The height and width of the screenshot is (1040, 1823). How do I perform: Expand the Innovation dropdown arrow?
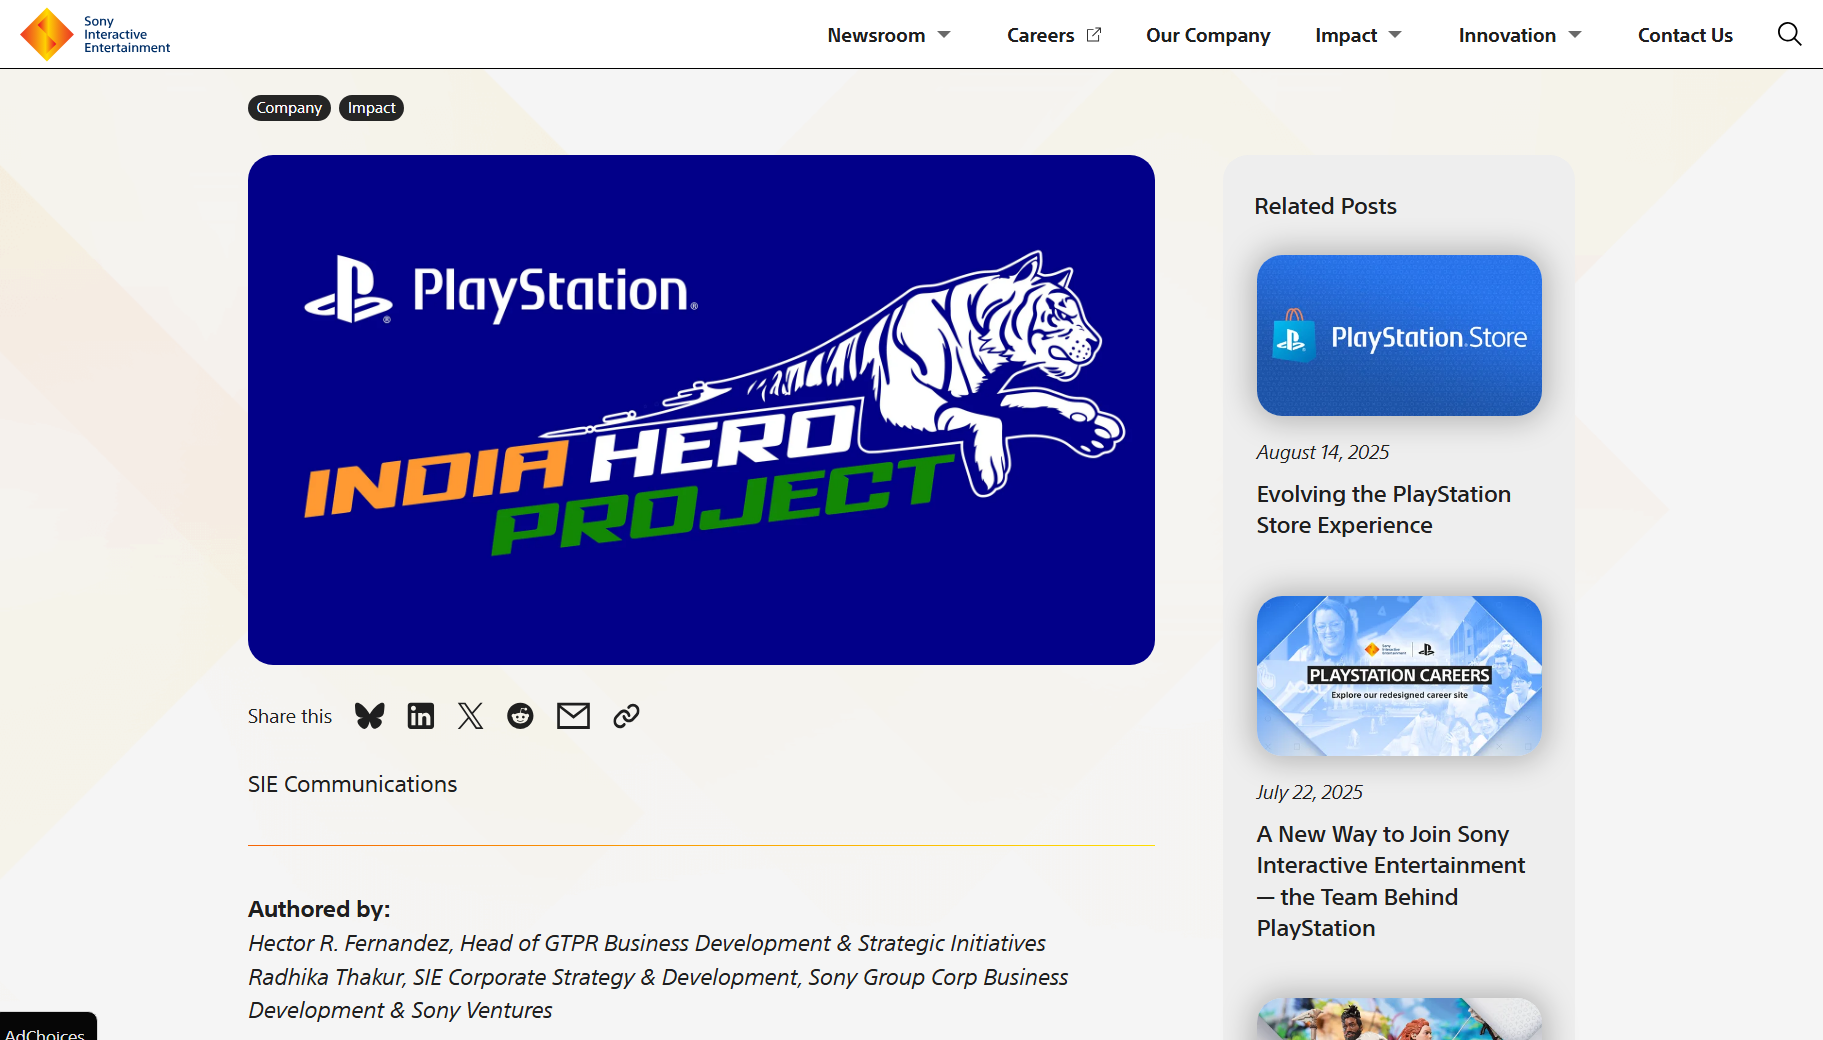tap(1575, 35)
